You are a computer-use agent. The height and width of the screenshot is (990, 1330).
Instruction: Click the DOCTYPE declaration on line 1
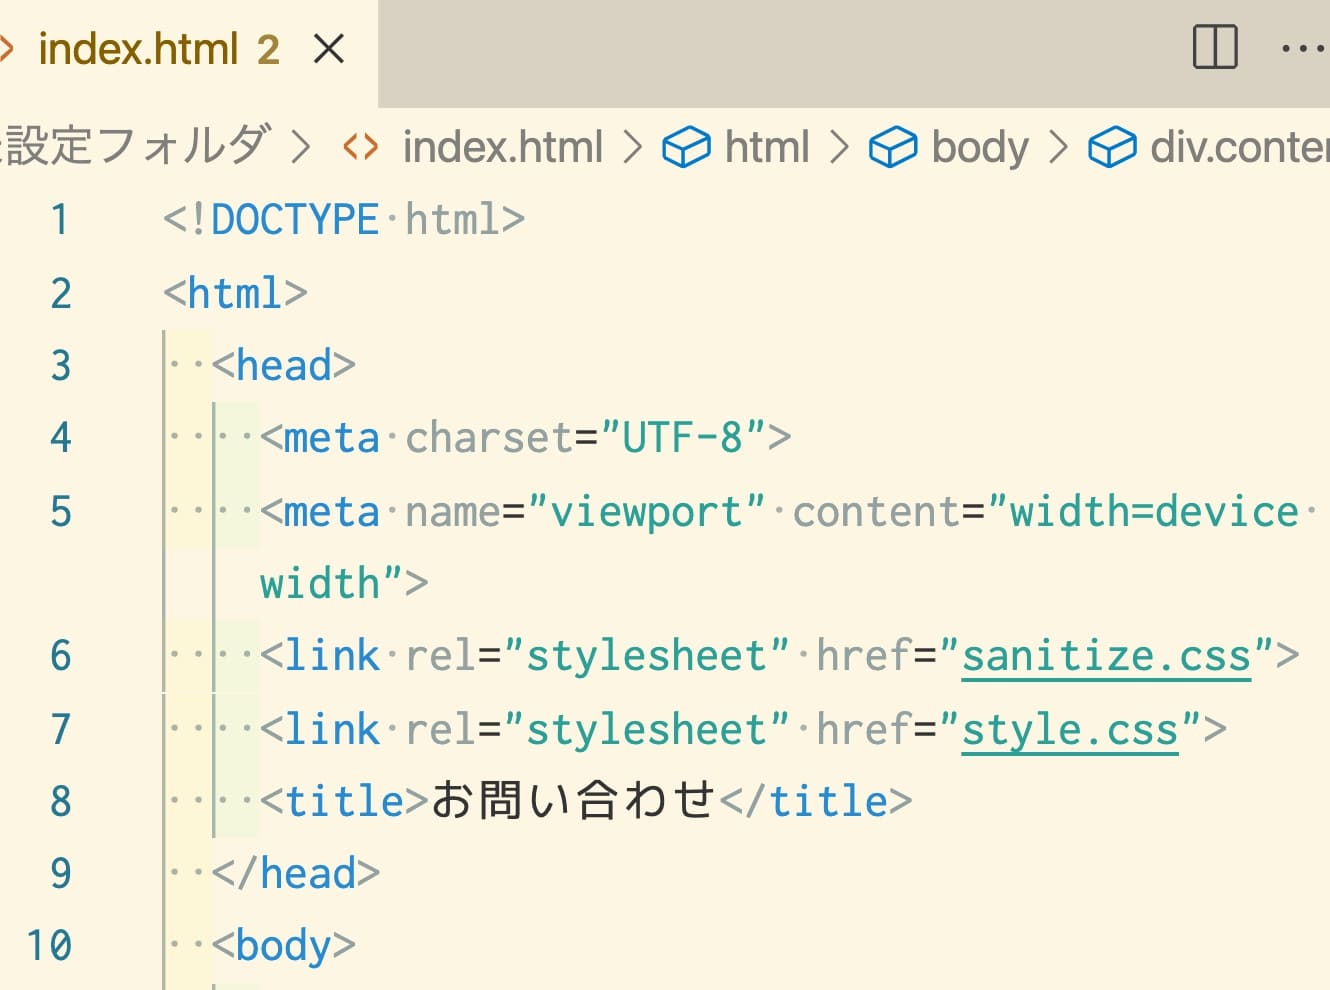[344, 219]
